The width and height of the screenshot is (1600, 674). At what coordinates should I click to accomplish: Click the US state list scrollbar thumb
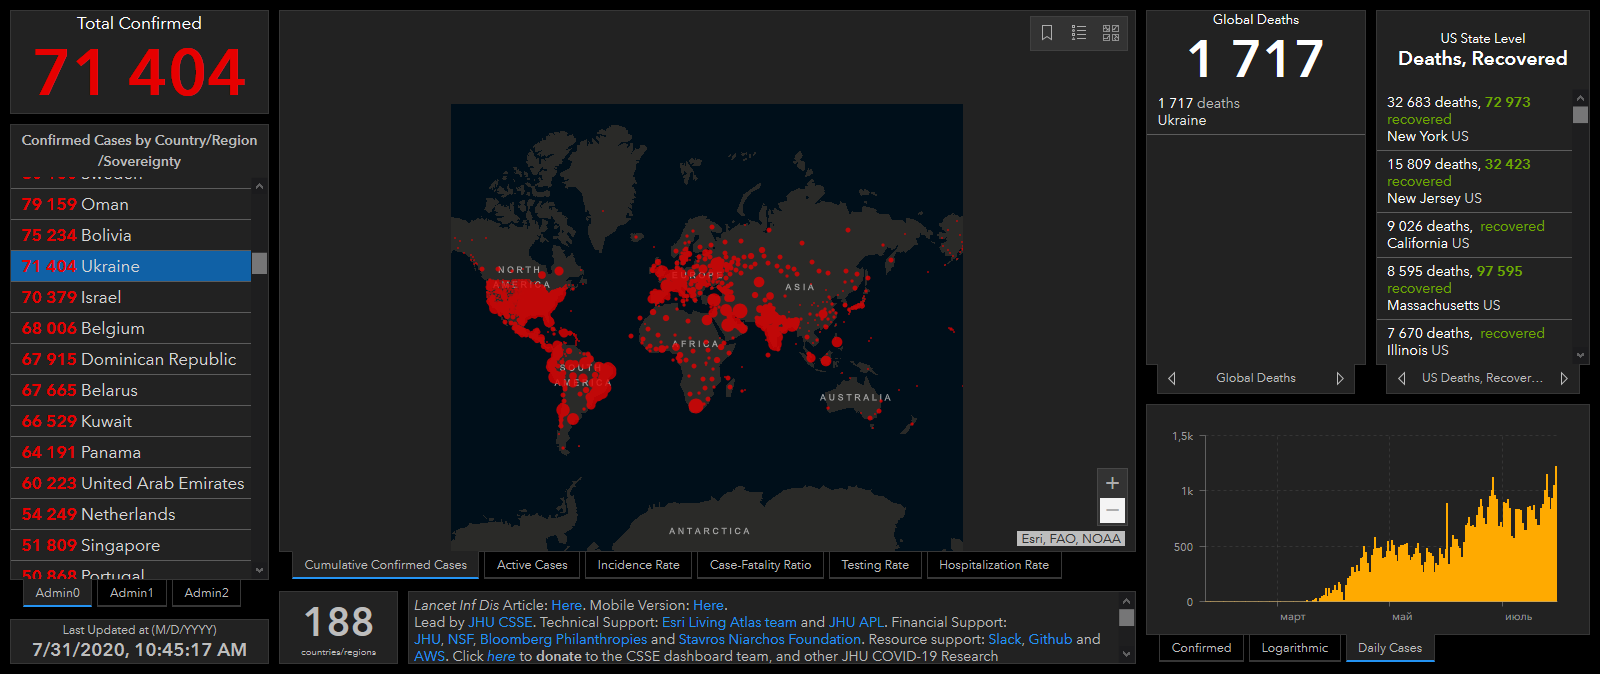tap(1581, 114)
